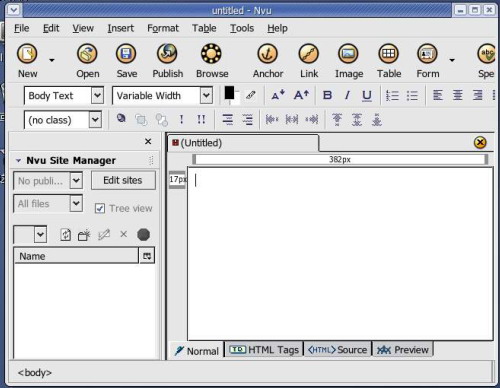The image size is (500, 388).
Task: Toggle the Tree view checkbox
Action: point(100,208)
